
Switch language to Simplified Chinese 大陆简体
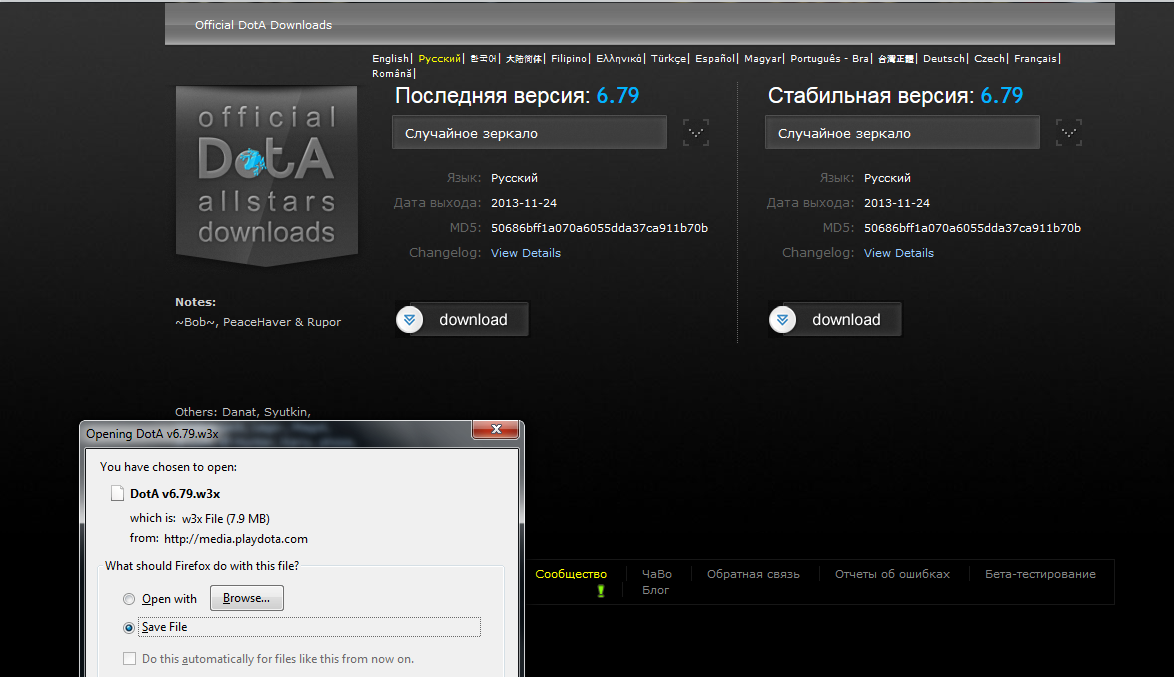point(523,58)
